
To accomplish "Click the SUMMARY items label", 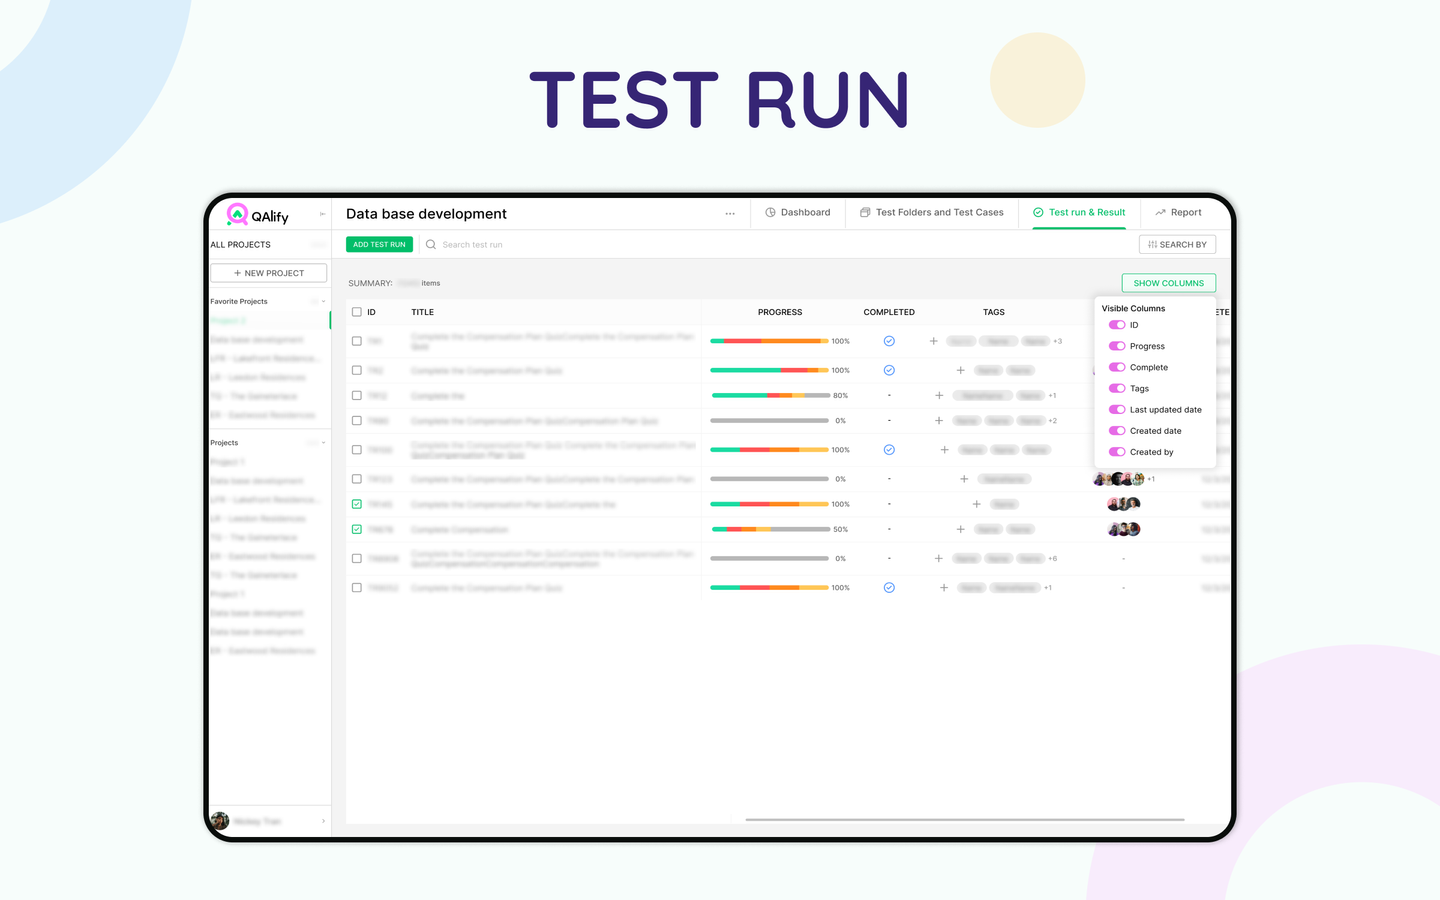I will 394,283.
